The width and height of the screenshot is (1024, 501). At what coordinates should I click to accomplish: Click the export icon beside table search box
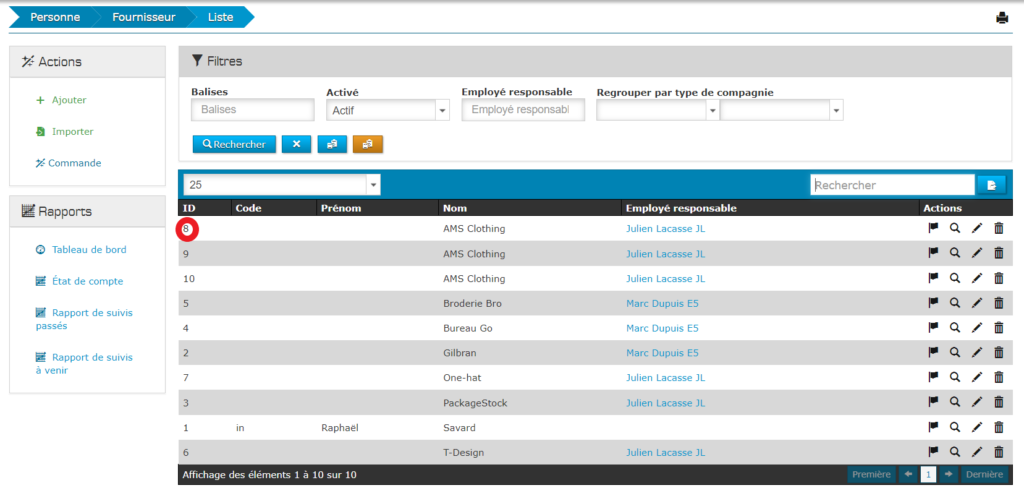[991, 185]
